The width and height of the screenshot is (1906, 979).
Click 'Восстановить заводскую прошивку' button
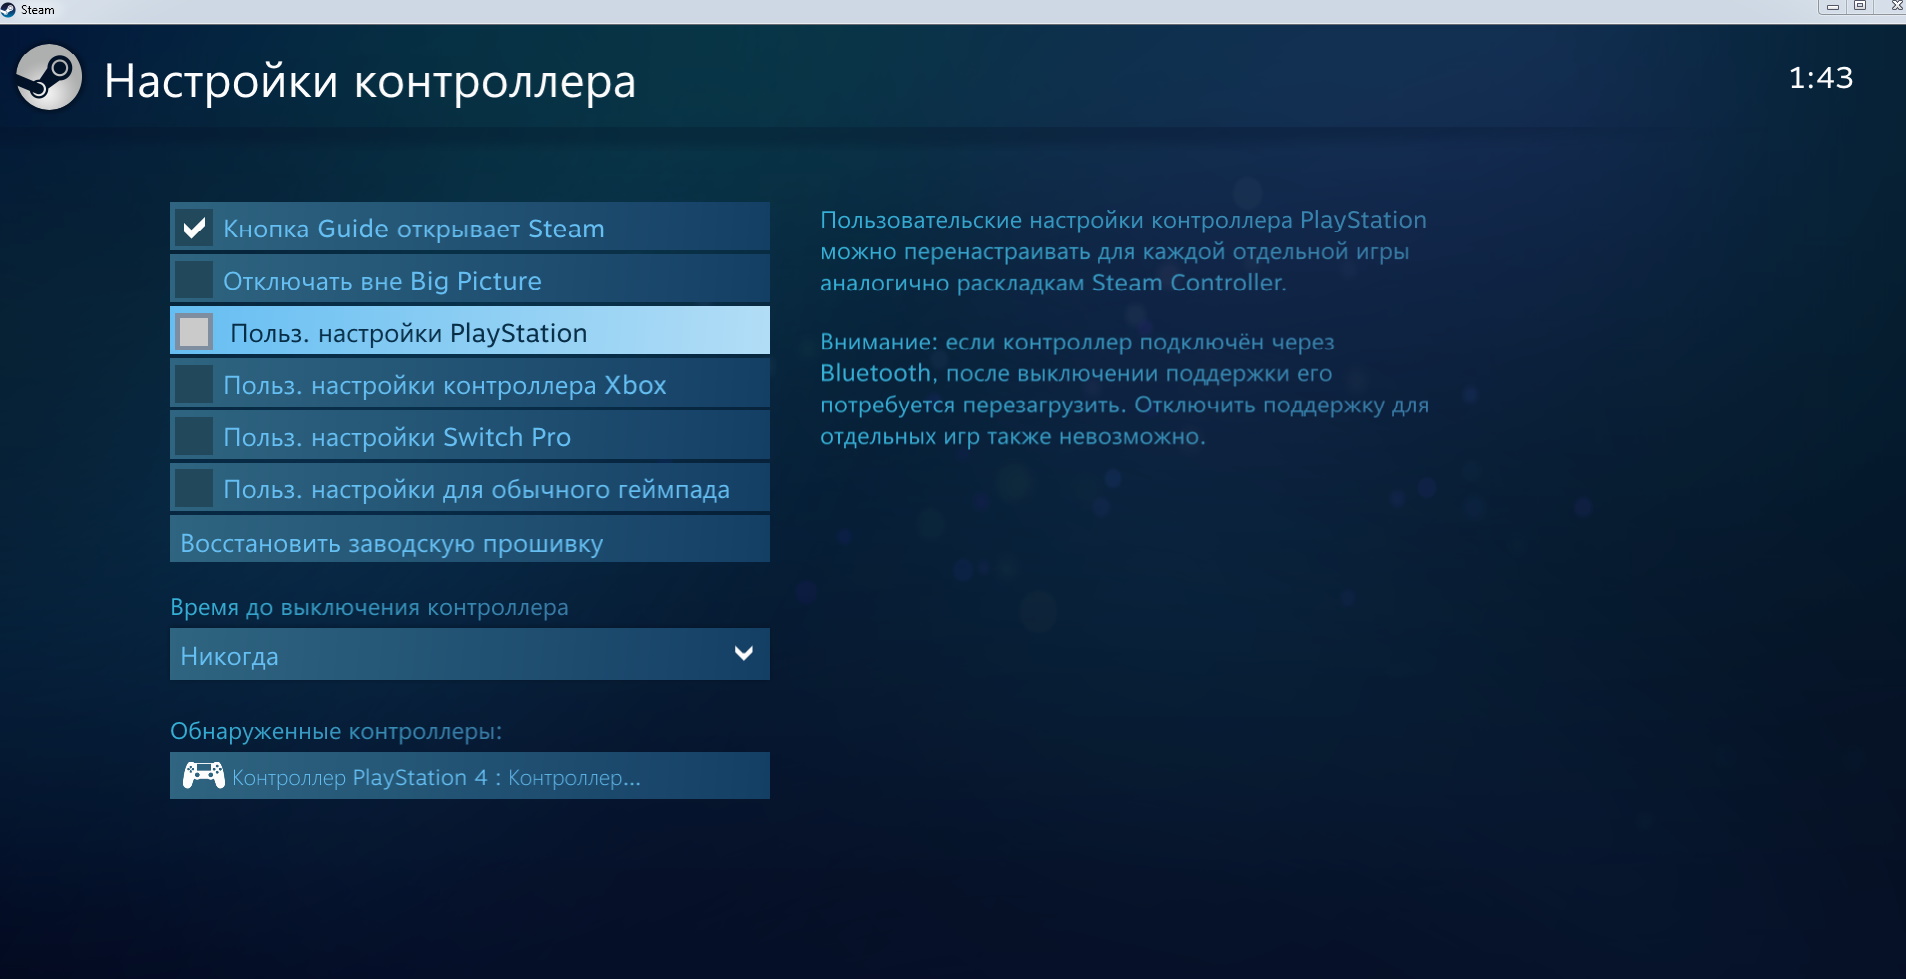(470, 539)
